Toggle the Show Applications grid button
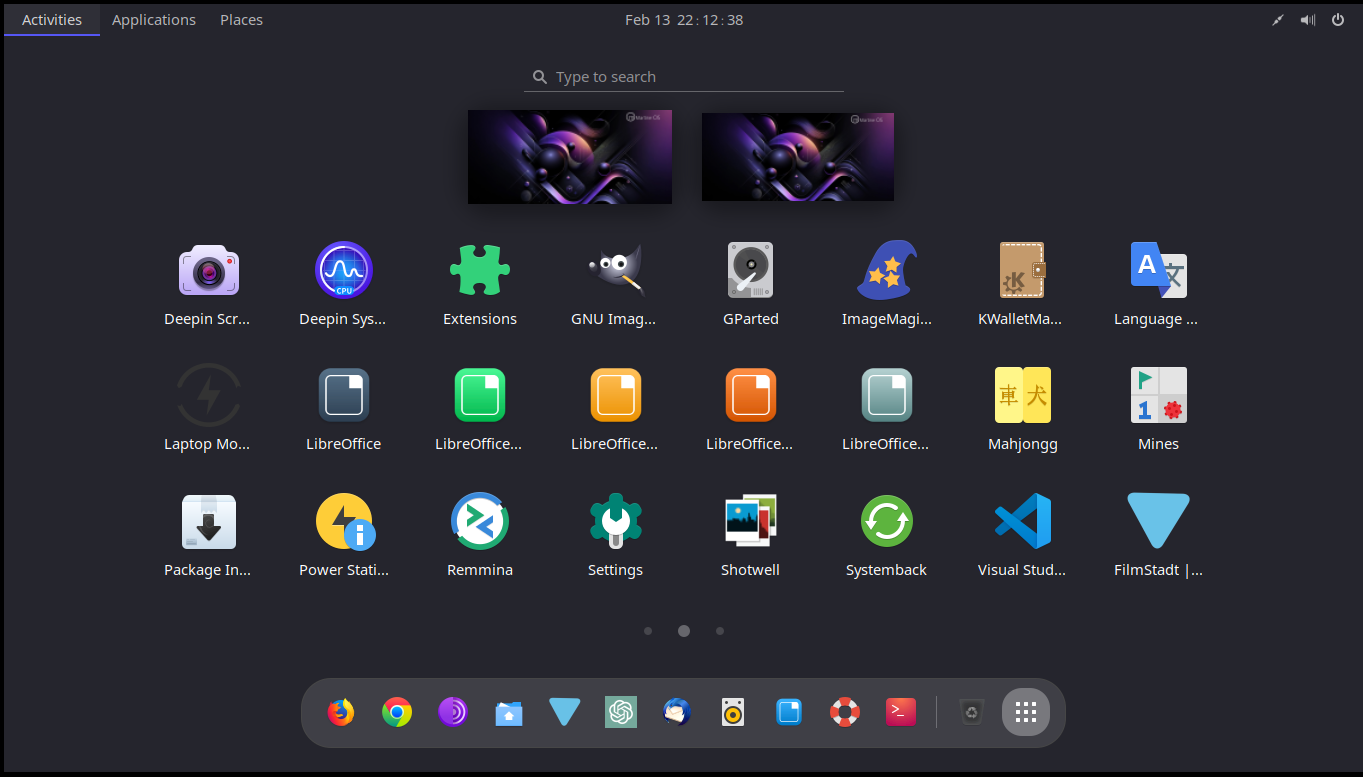1363x777 pixels. tap(1025, 713)
